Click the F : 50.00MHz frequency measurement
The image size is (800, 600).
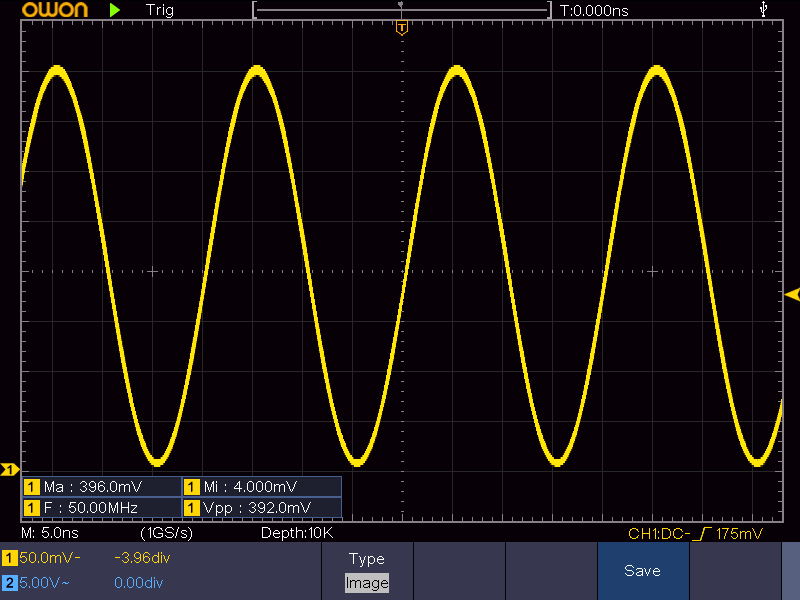point(102,508)
